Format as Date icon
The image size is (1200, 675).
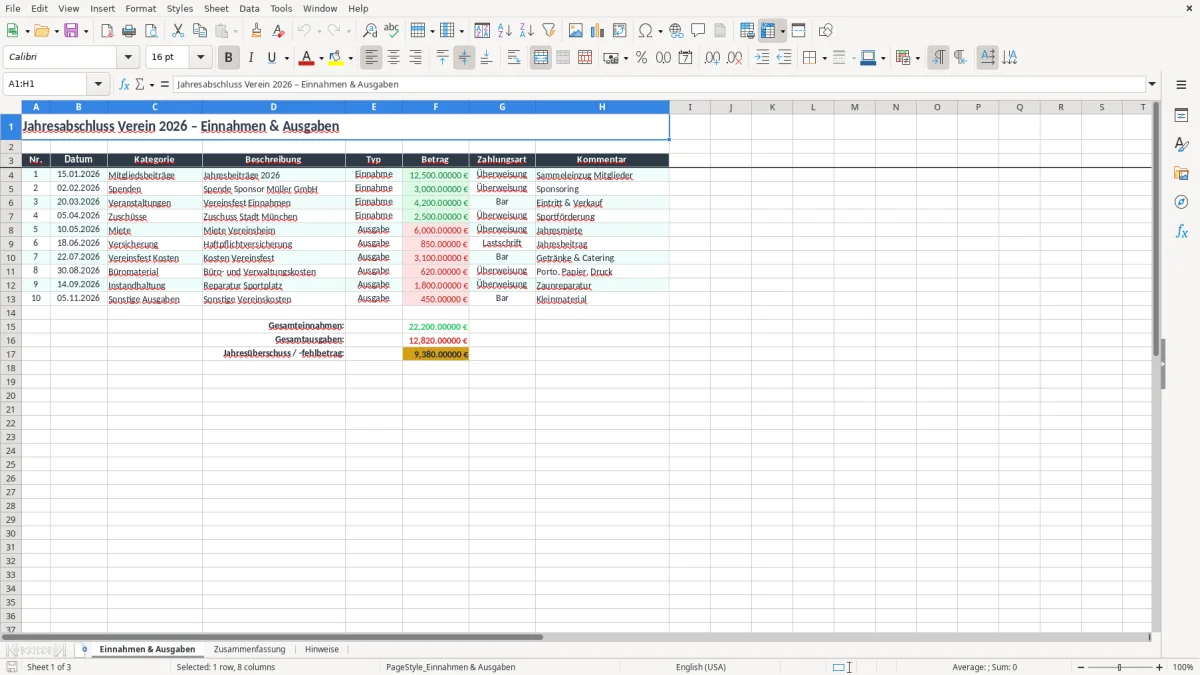point(685,58)
